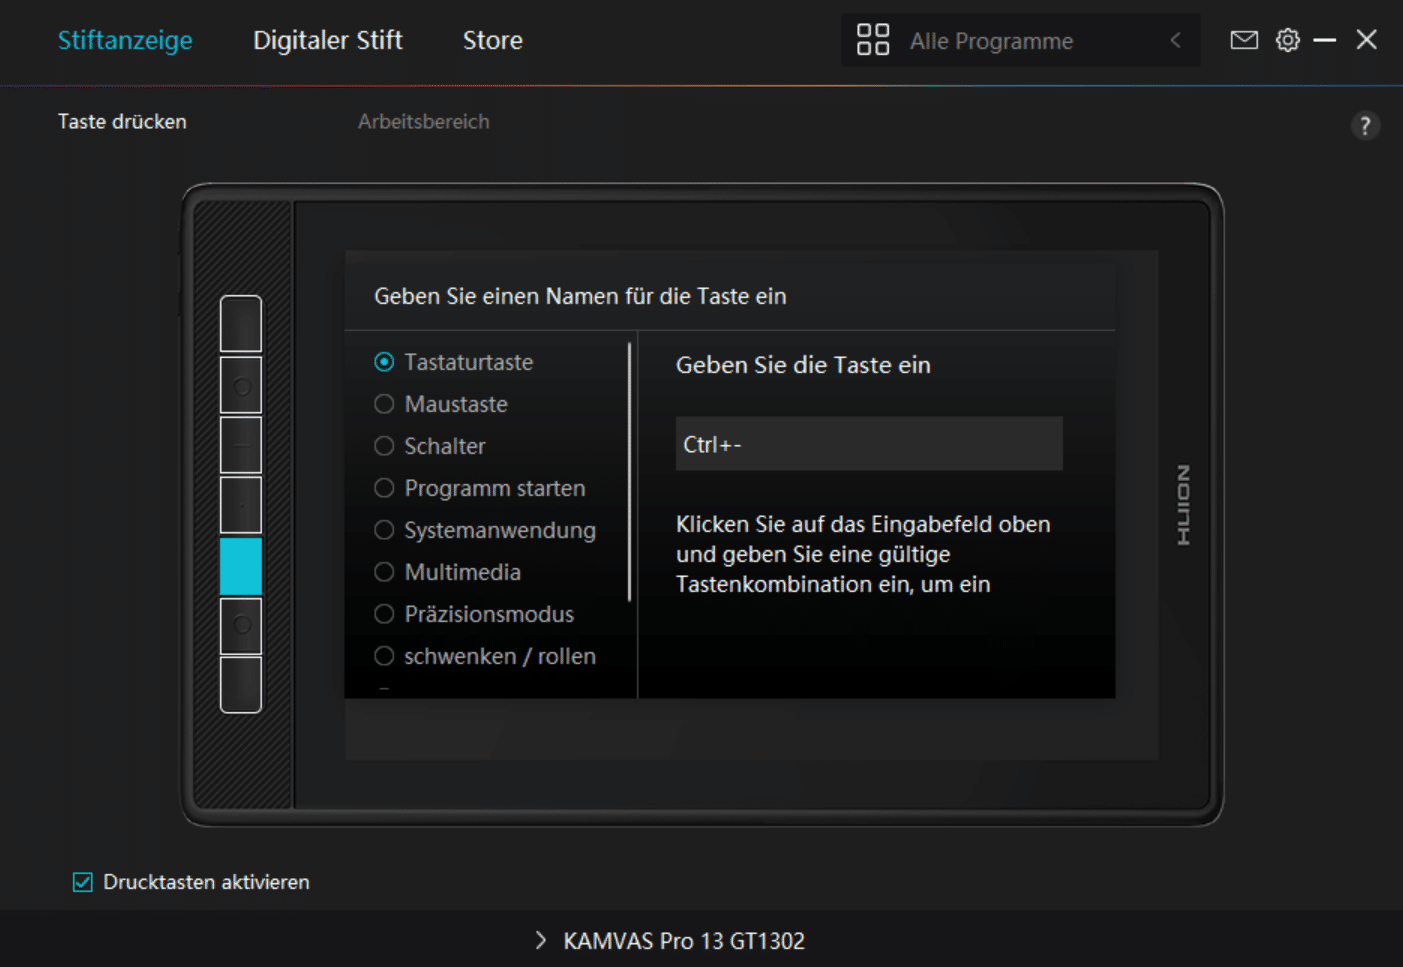Screen dimensions: 1403x967
Task: Open the mail feedback icon
Action: tap(1243, 40)
